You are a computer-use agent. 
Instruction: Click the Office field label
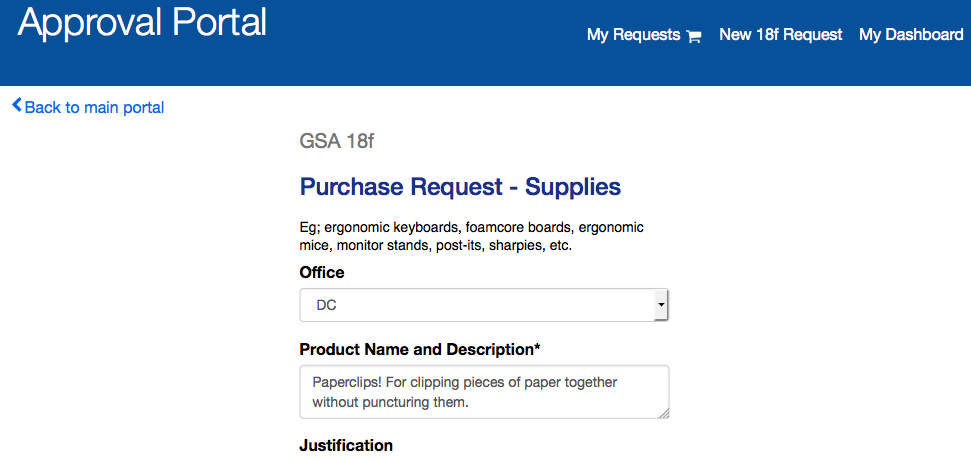coord(322,272)
